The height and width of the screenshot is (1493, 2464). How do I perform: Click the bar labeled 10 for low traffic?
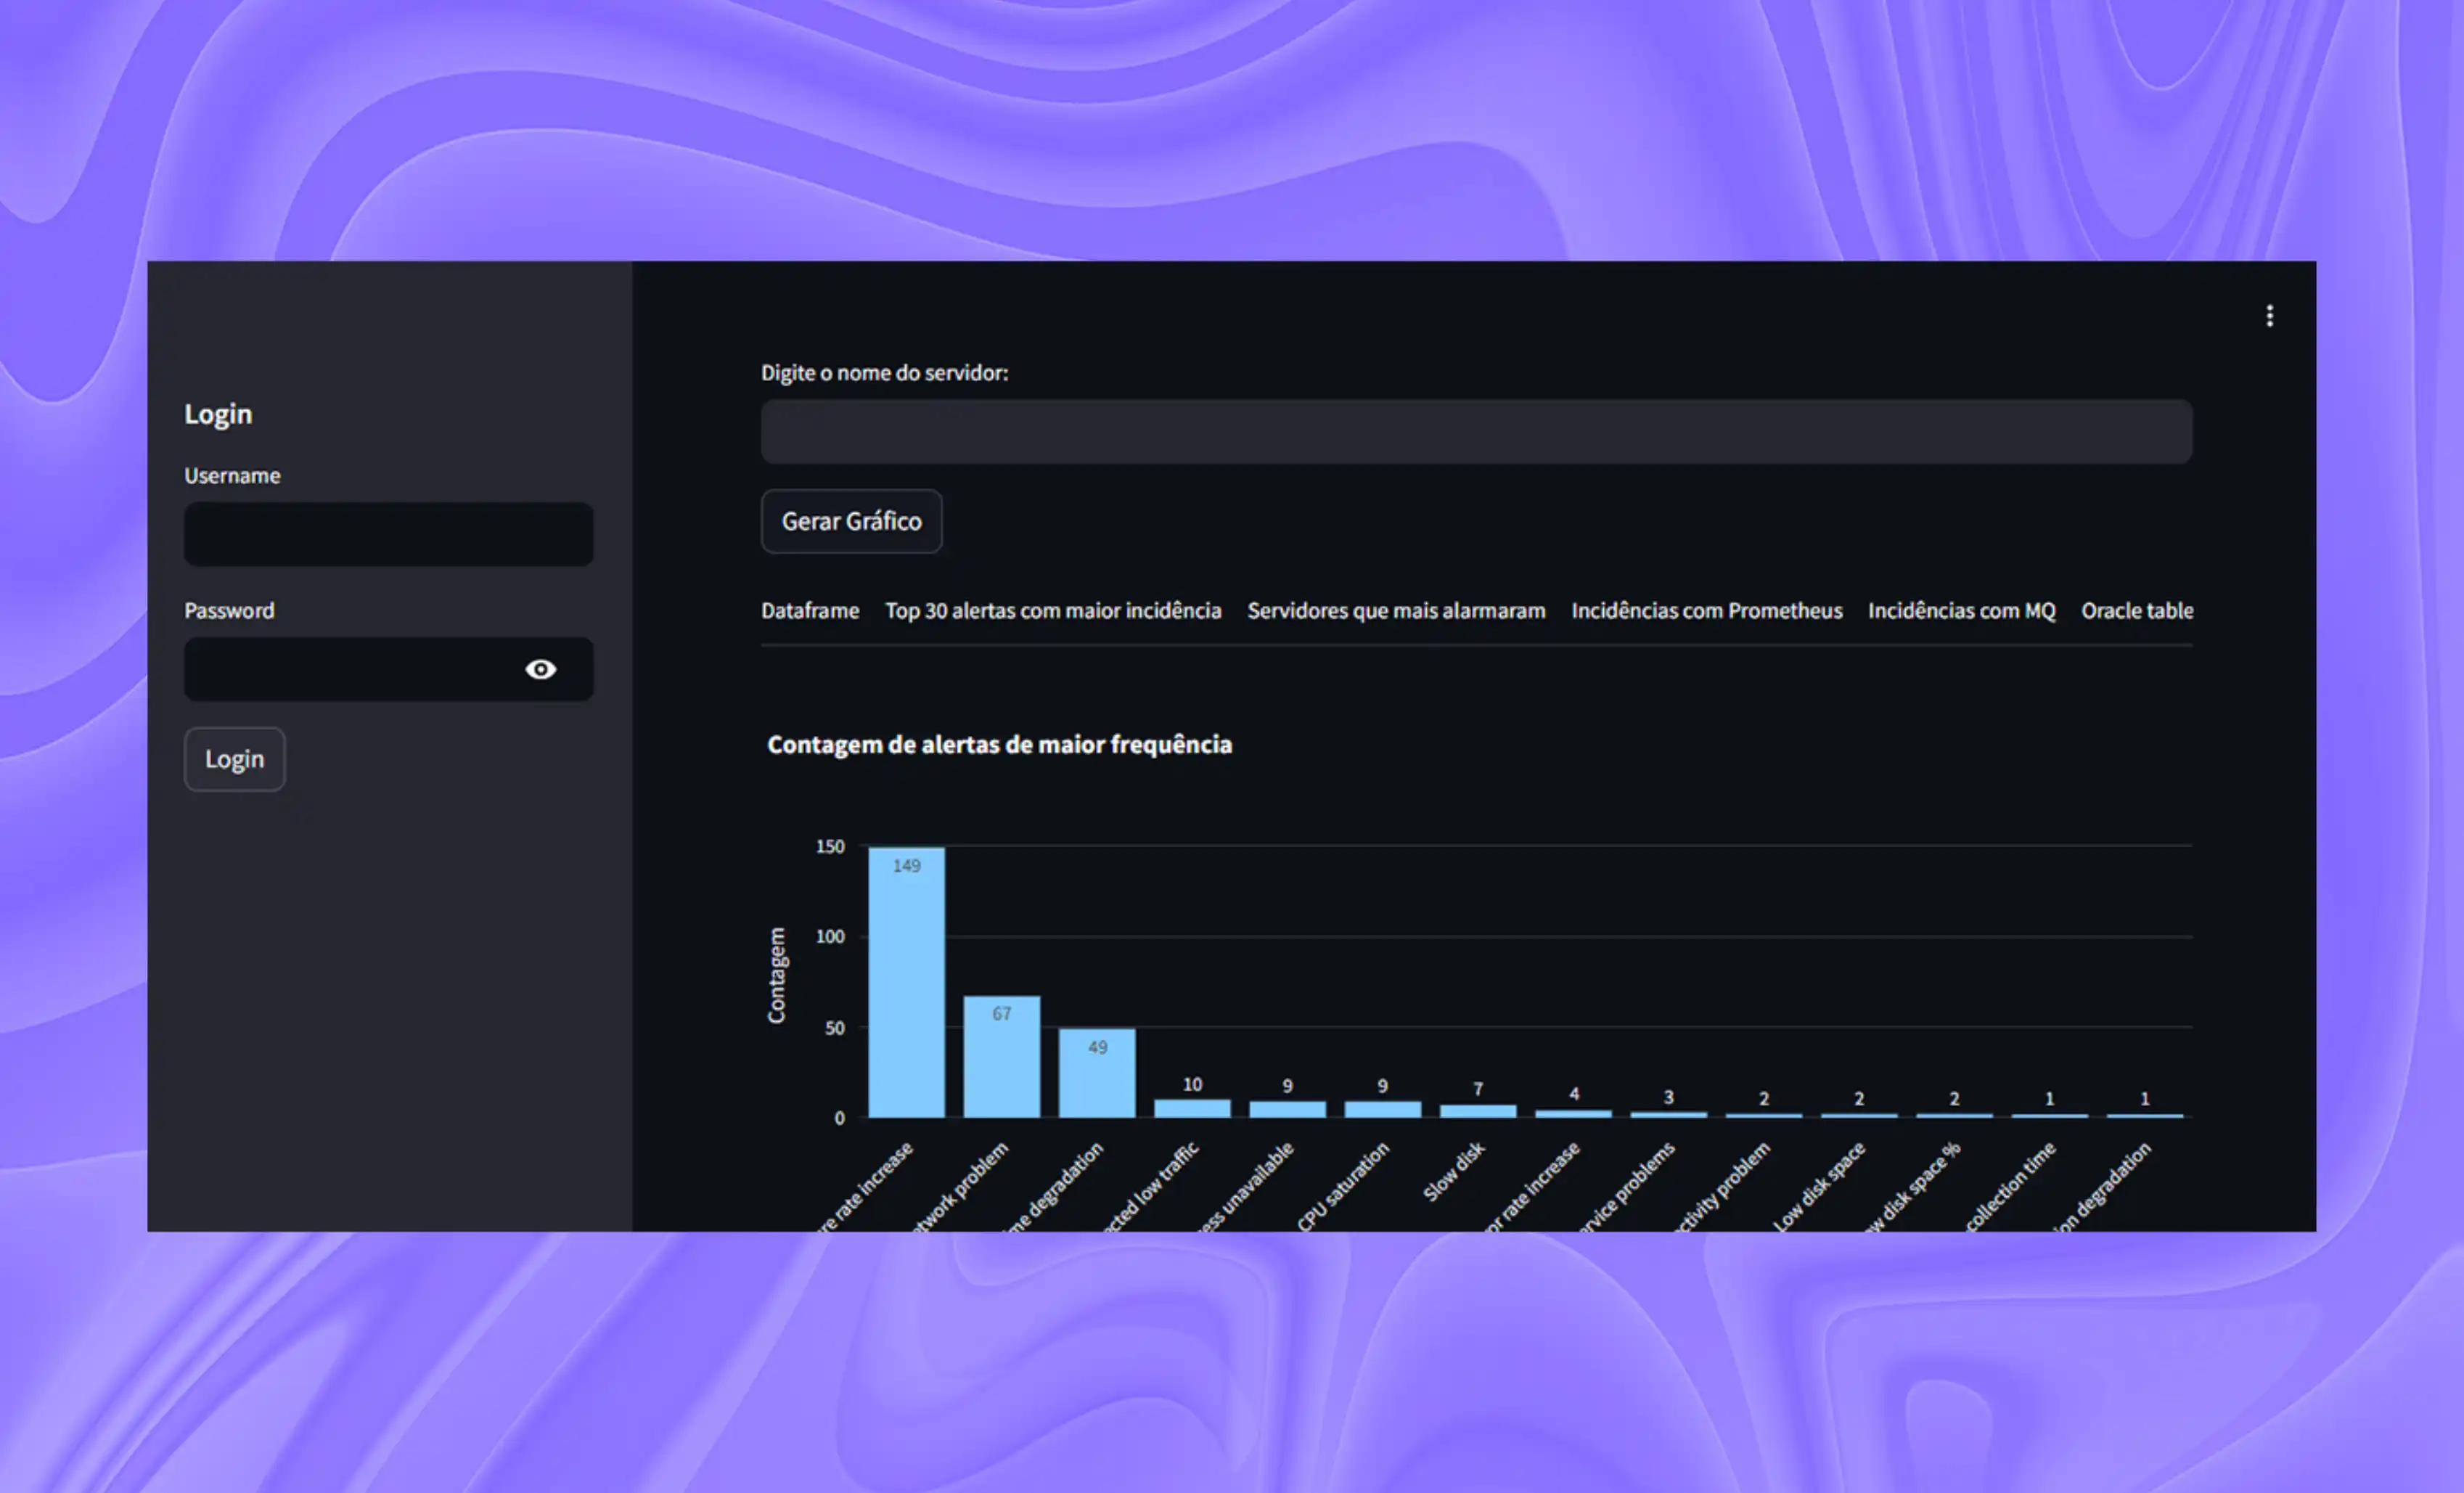[1192, 1108]
